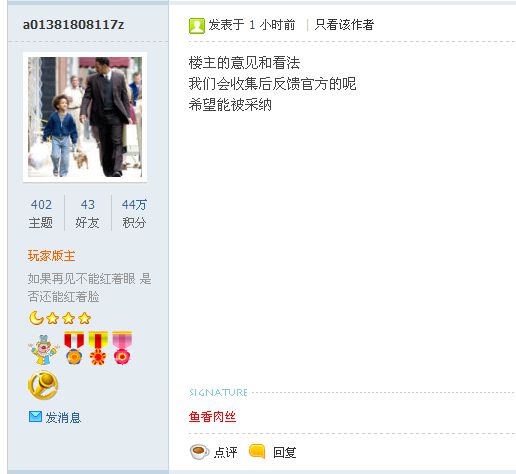Click the 点评 comment text button
Screen dimensions: 516x474
coord(226,452)
